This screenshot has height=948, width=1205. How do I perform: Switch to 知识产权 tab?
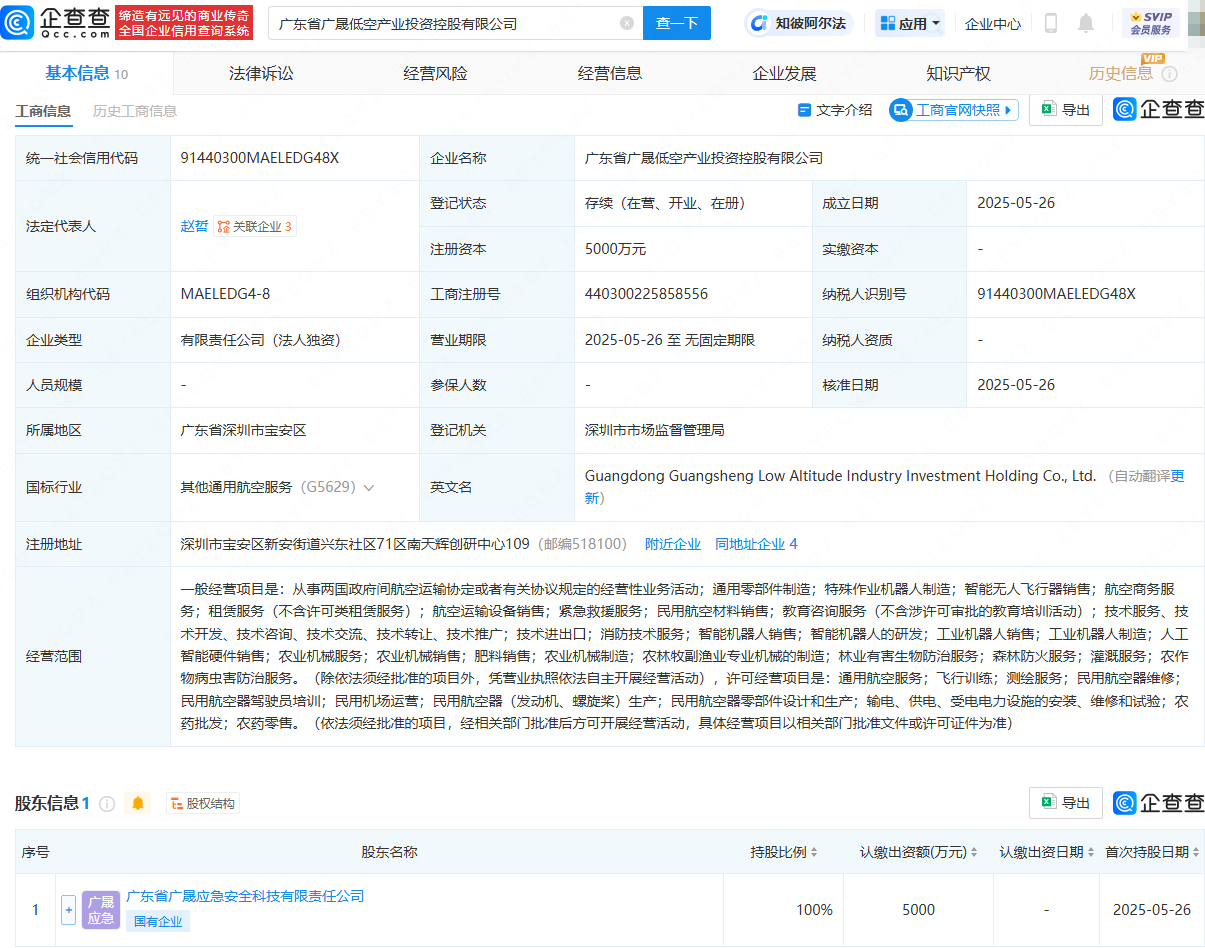958,73
